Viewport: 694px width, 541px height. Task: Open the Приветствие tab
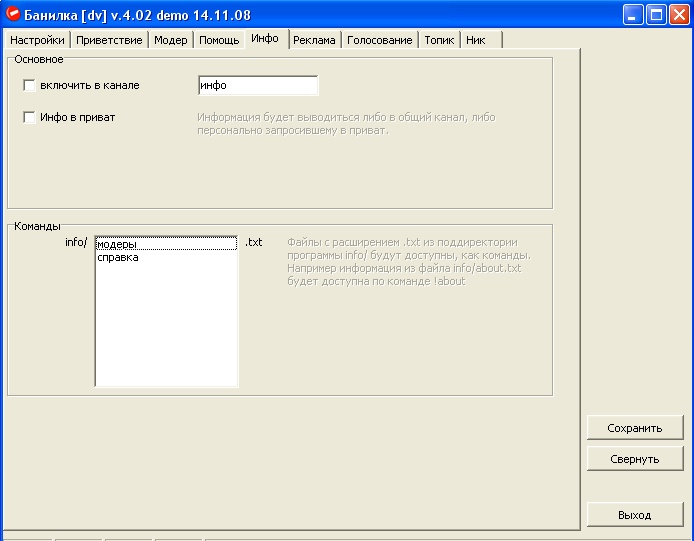pos(109,40)
